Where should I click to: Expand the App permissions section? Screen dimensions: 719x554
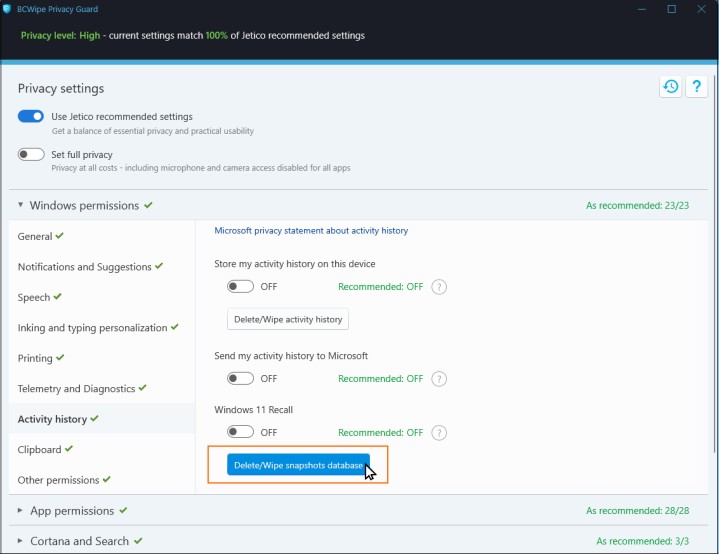coord(22,511)
